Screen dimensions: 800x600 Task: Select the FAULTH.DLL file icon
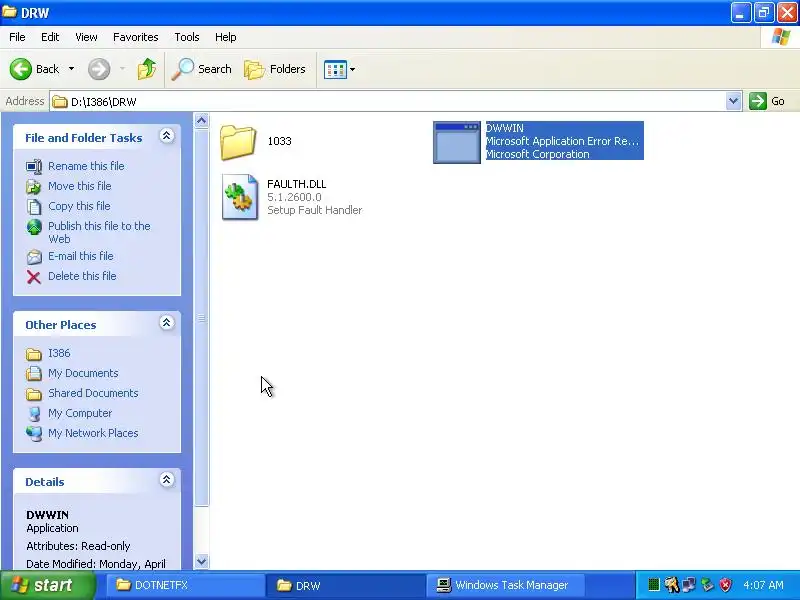pyautogui.click(x=240, y=197)
